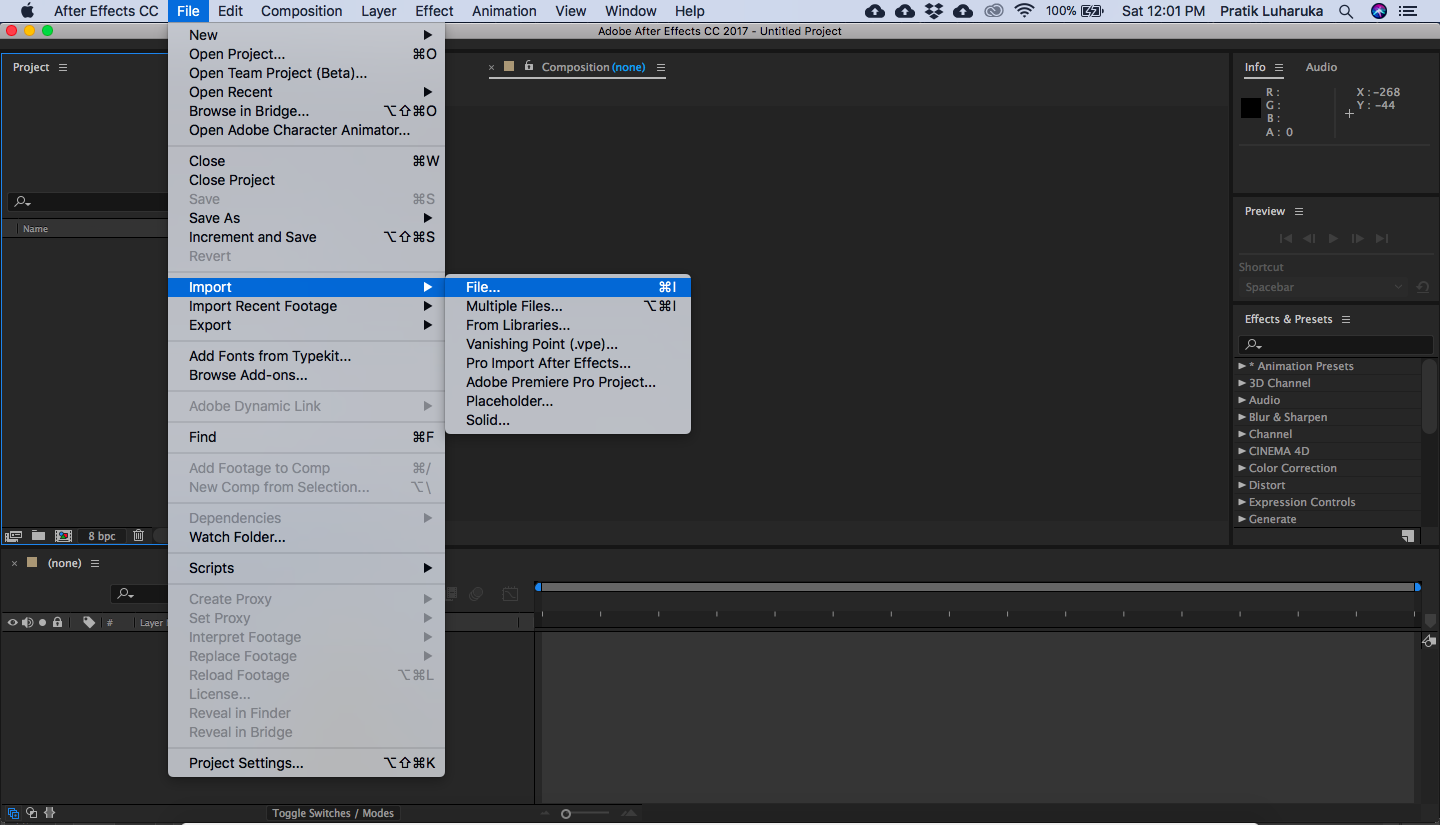The image size is (1440, 825).
Task: Click Browse Add-ons... in File menu
Action: (x=306, y=375)
